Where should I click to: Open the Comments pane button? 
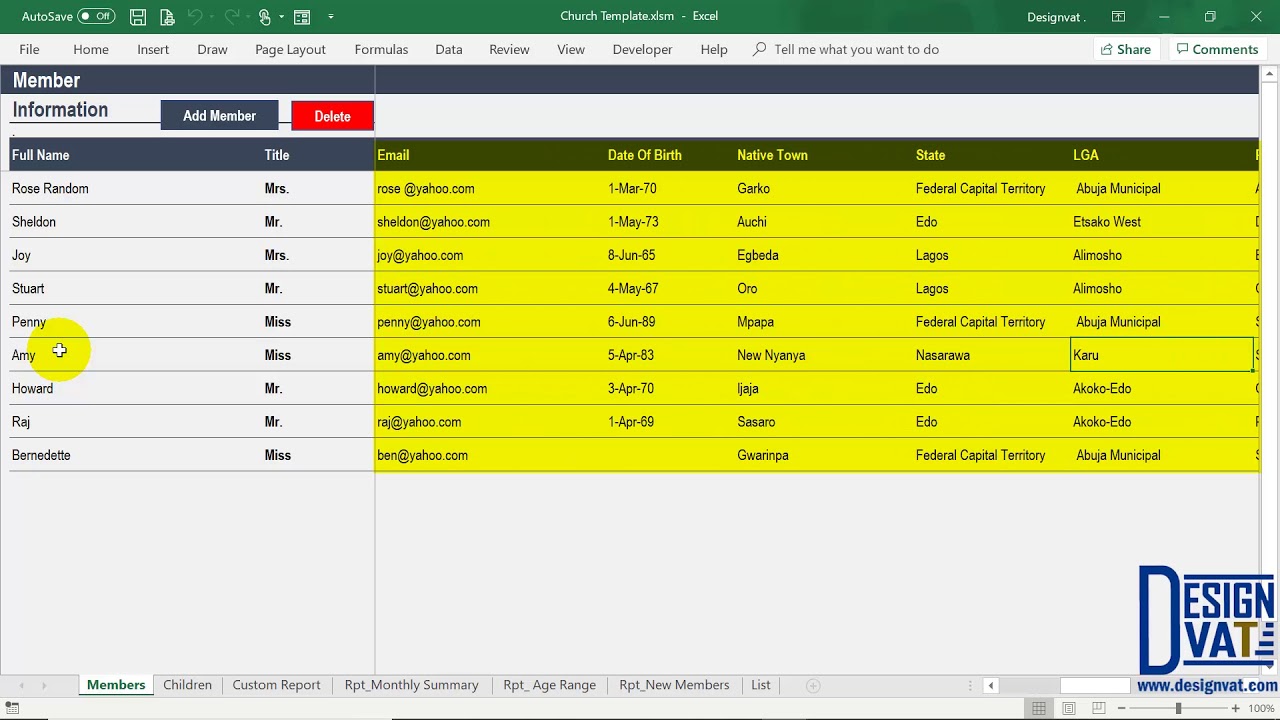(1217, 49)
